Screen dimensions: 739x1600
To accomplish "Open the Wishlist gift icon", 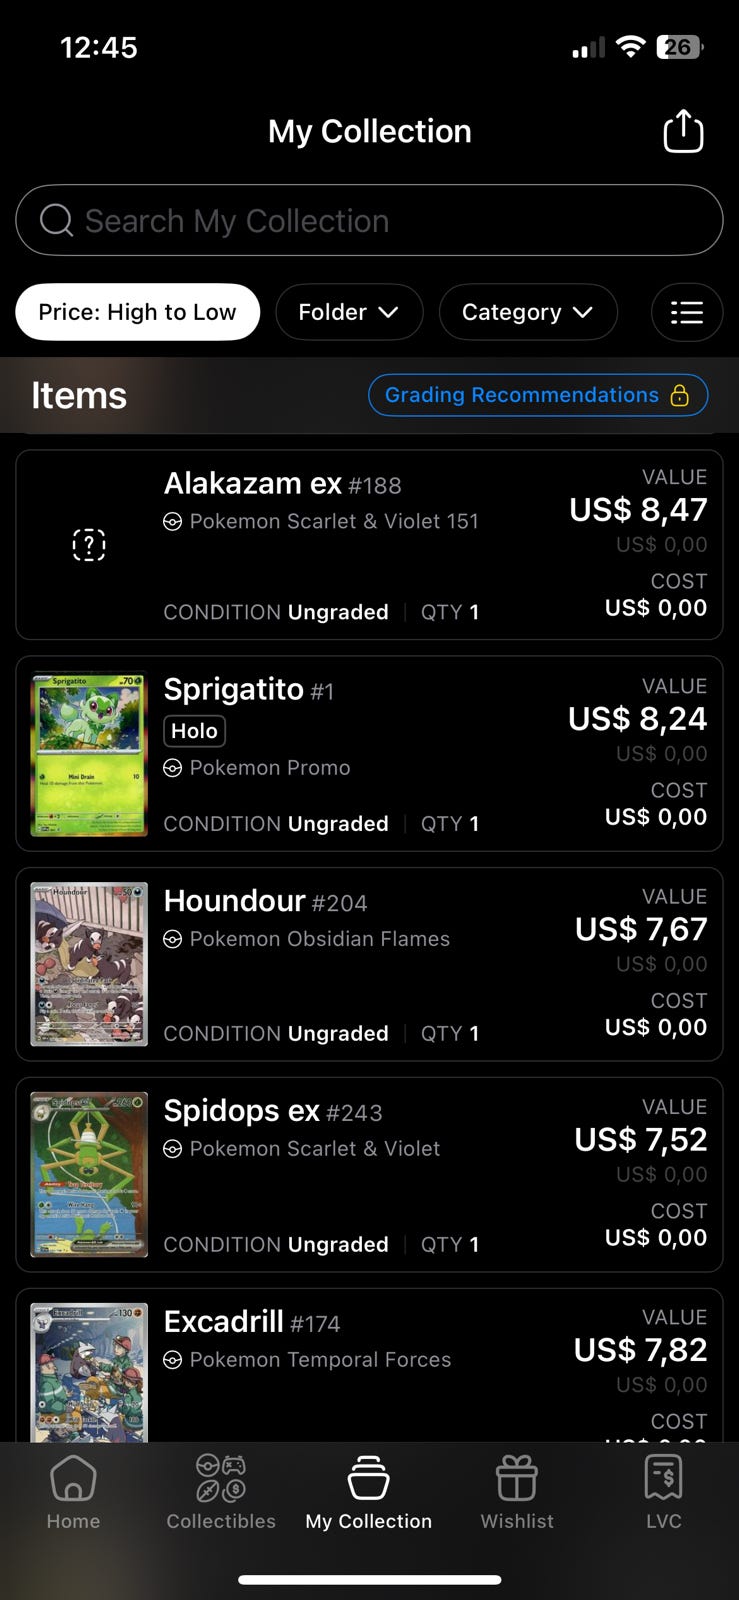I will click(x=517, y=1478).
